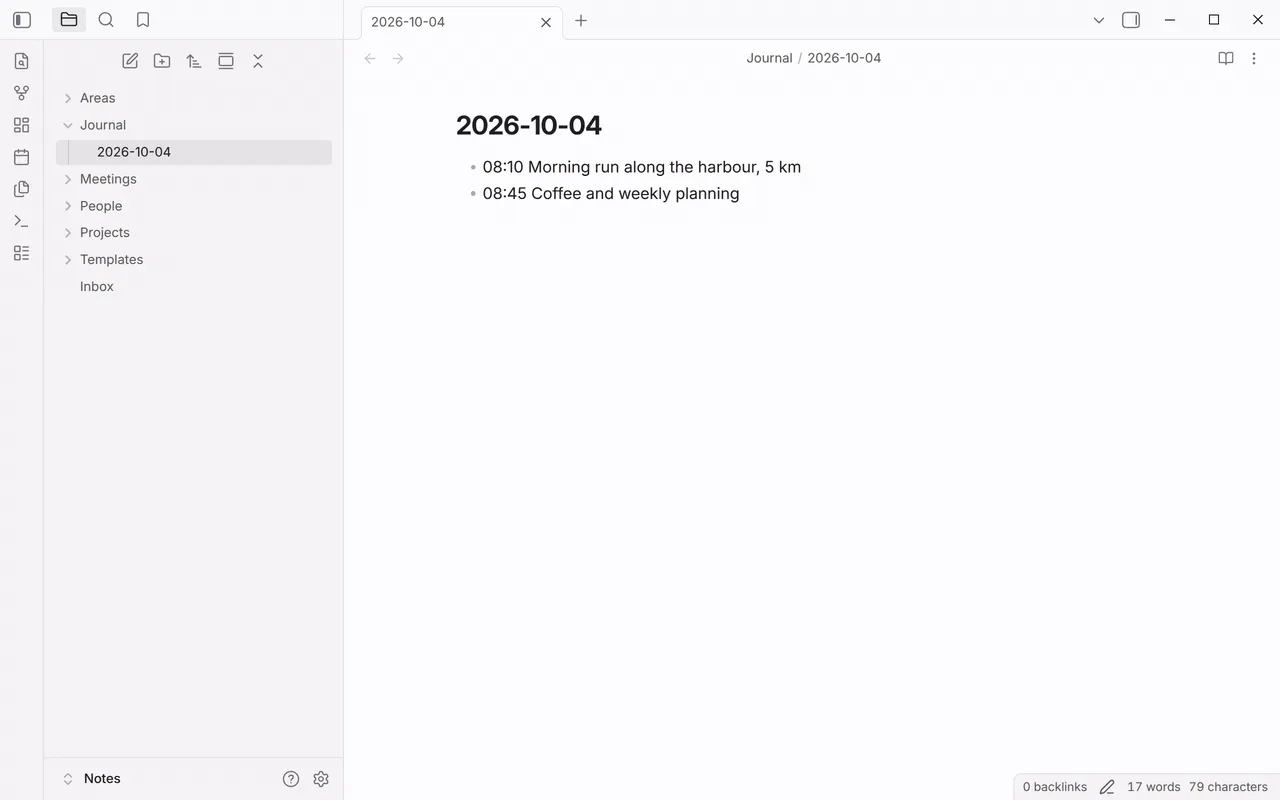Open Obsidian settings gear
Viewport: 1280px width, 800px height.
pos(321,779)
